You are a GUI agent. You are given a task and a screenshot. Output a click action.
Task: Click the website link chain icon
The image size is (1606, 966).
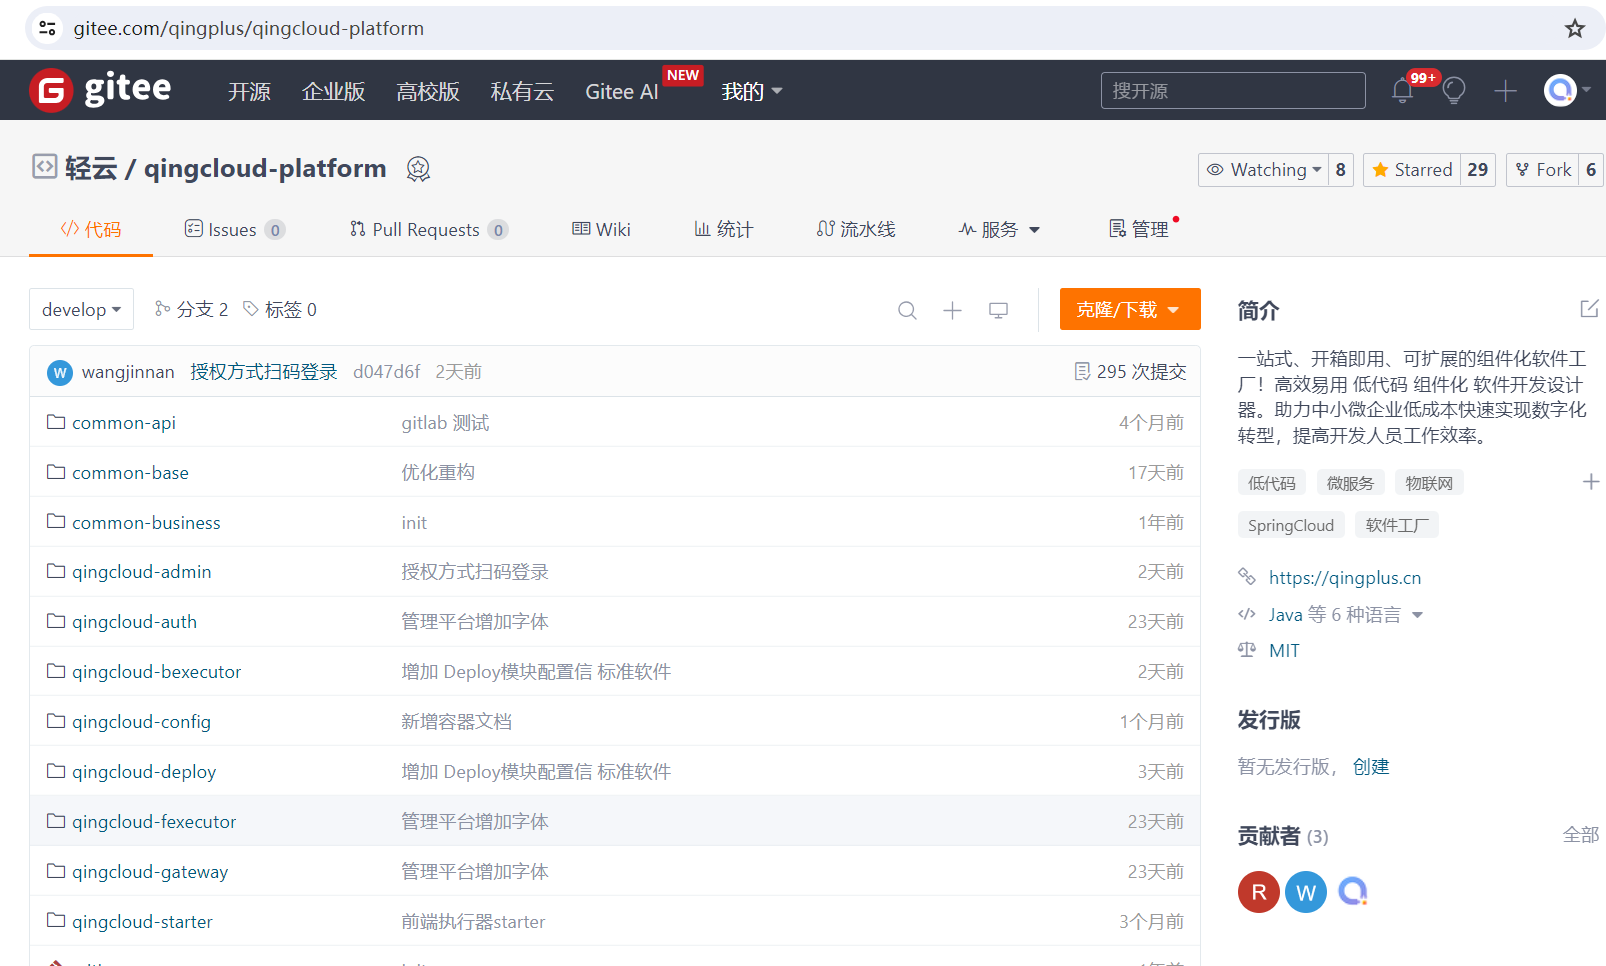(x=1247, y=577)
